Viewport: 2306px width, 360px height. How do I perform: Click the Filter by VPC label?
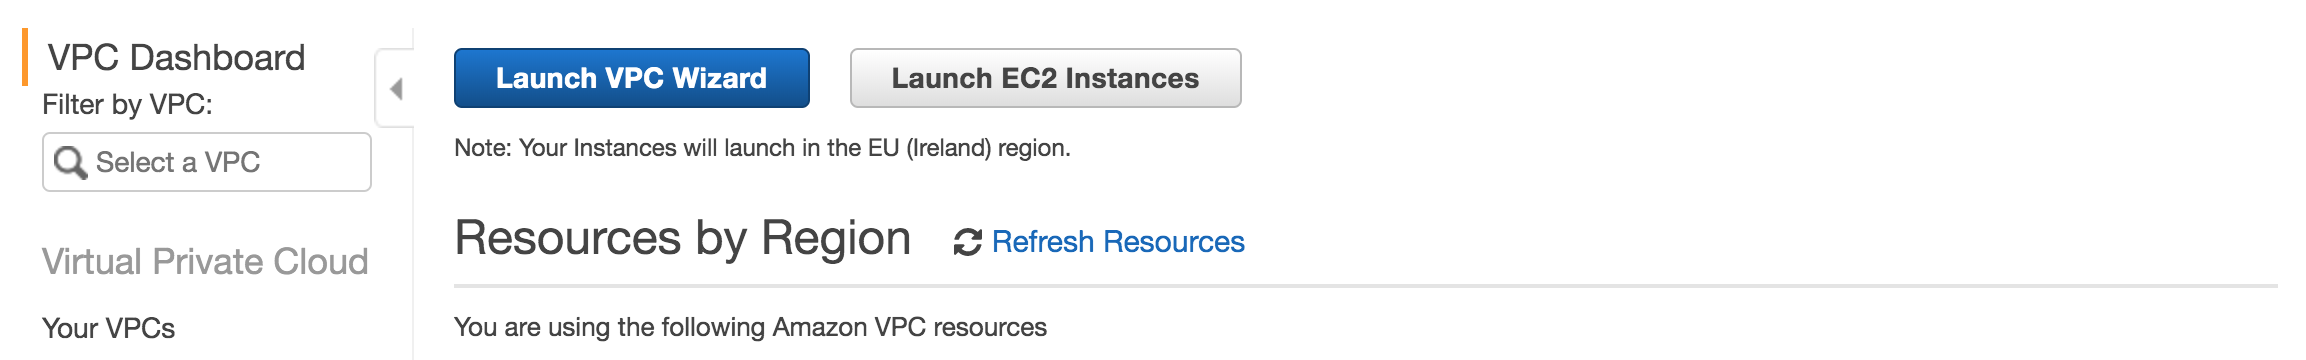(127, 104)
